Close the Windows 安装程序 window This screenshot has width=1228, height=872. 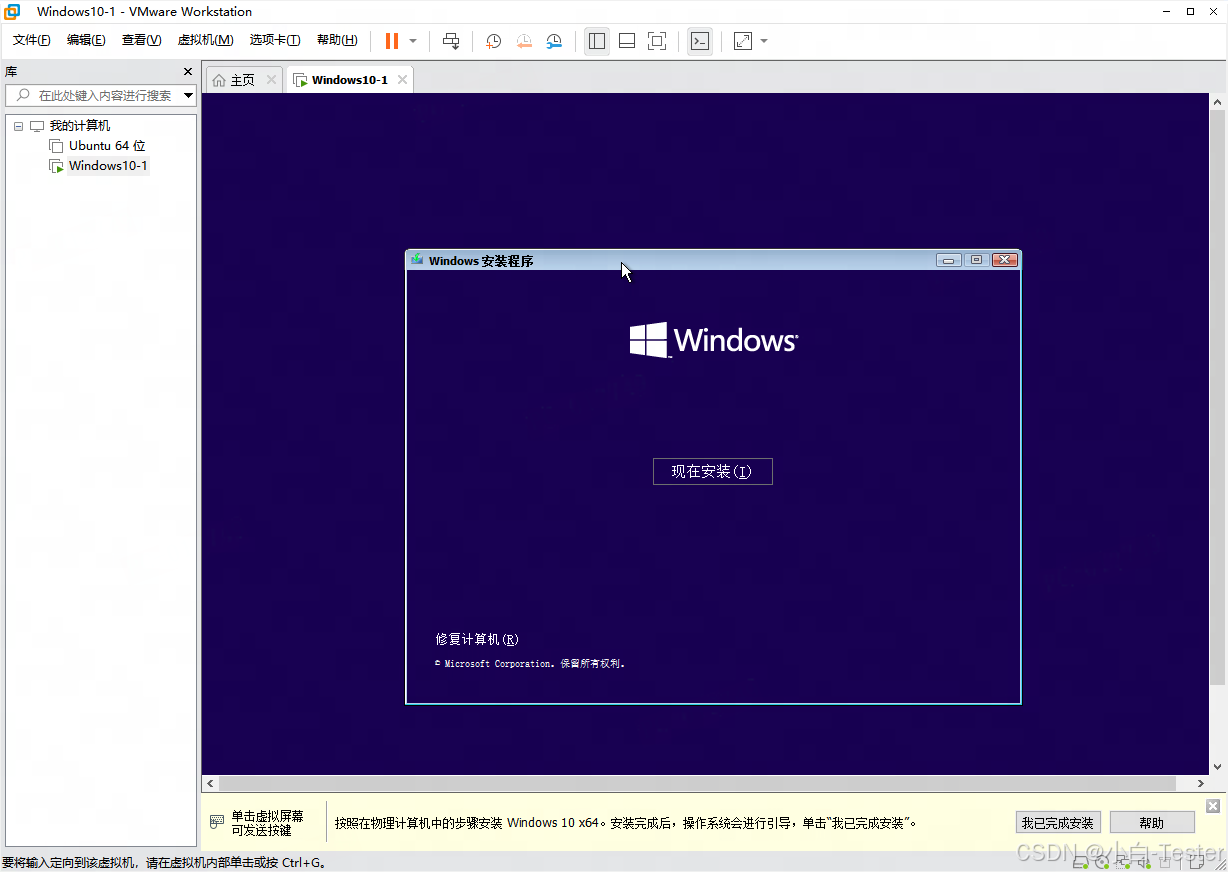pos(1005,260)
